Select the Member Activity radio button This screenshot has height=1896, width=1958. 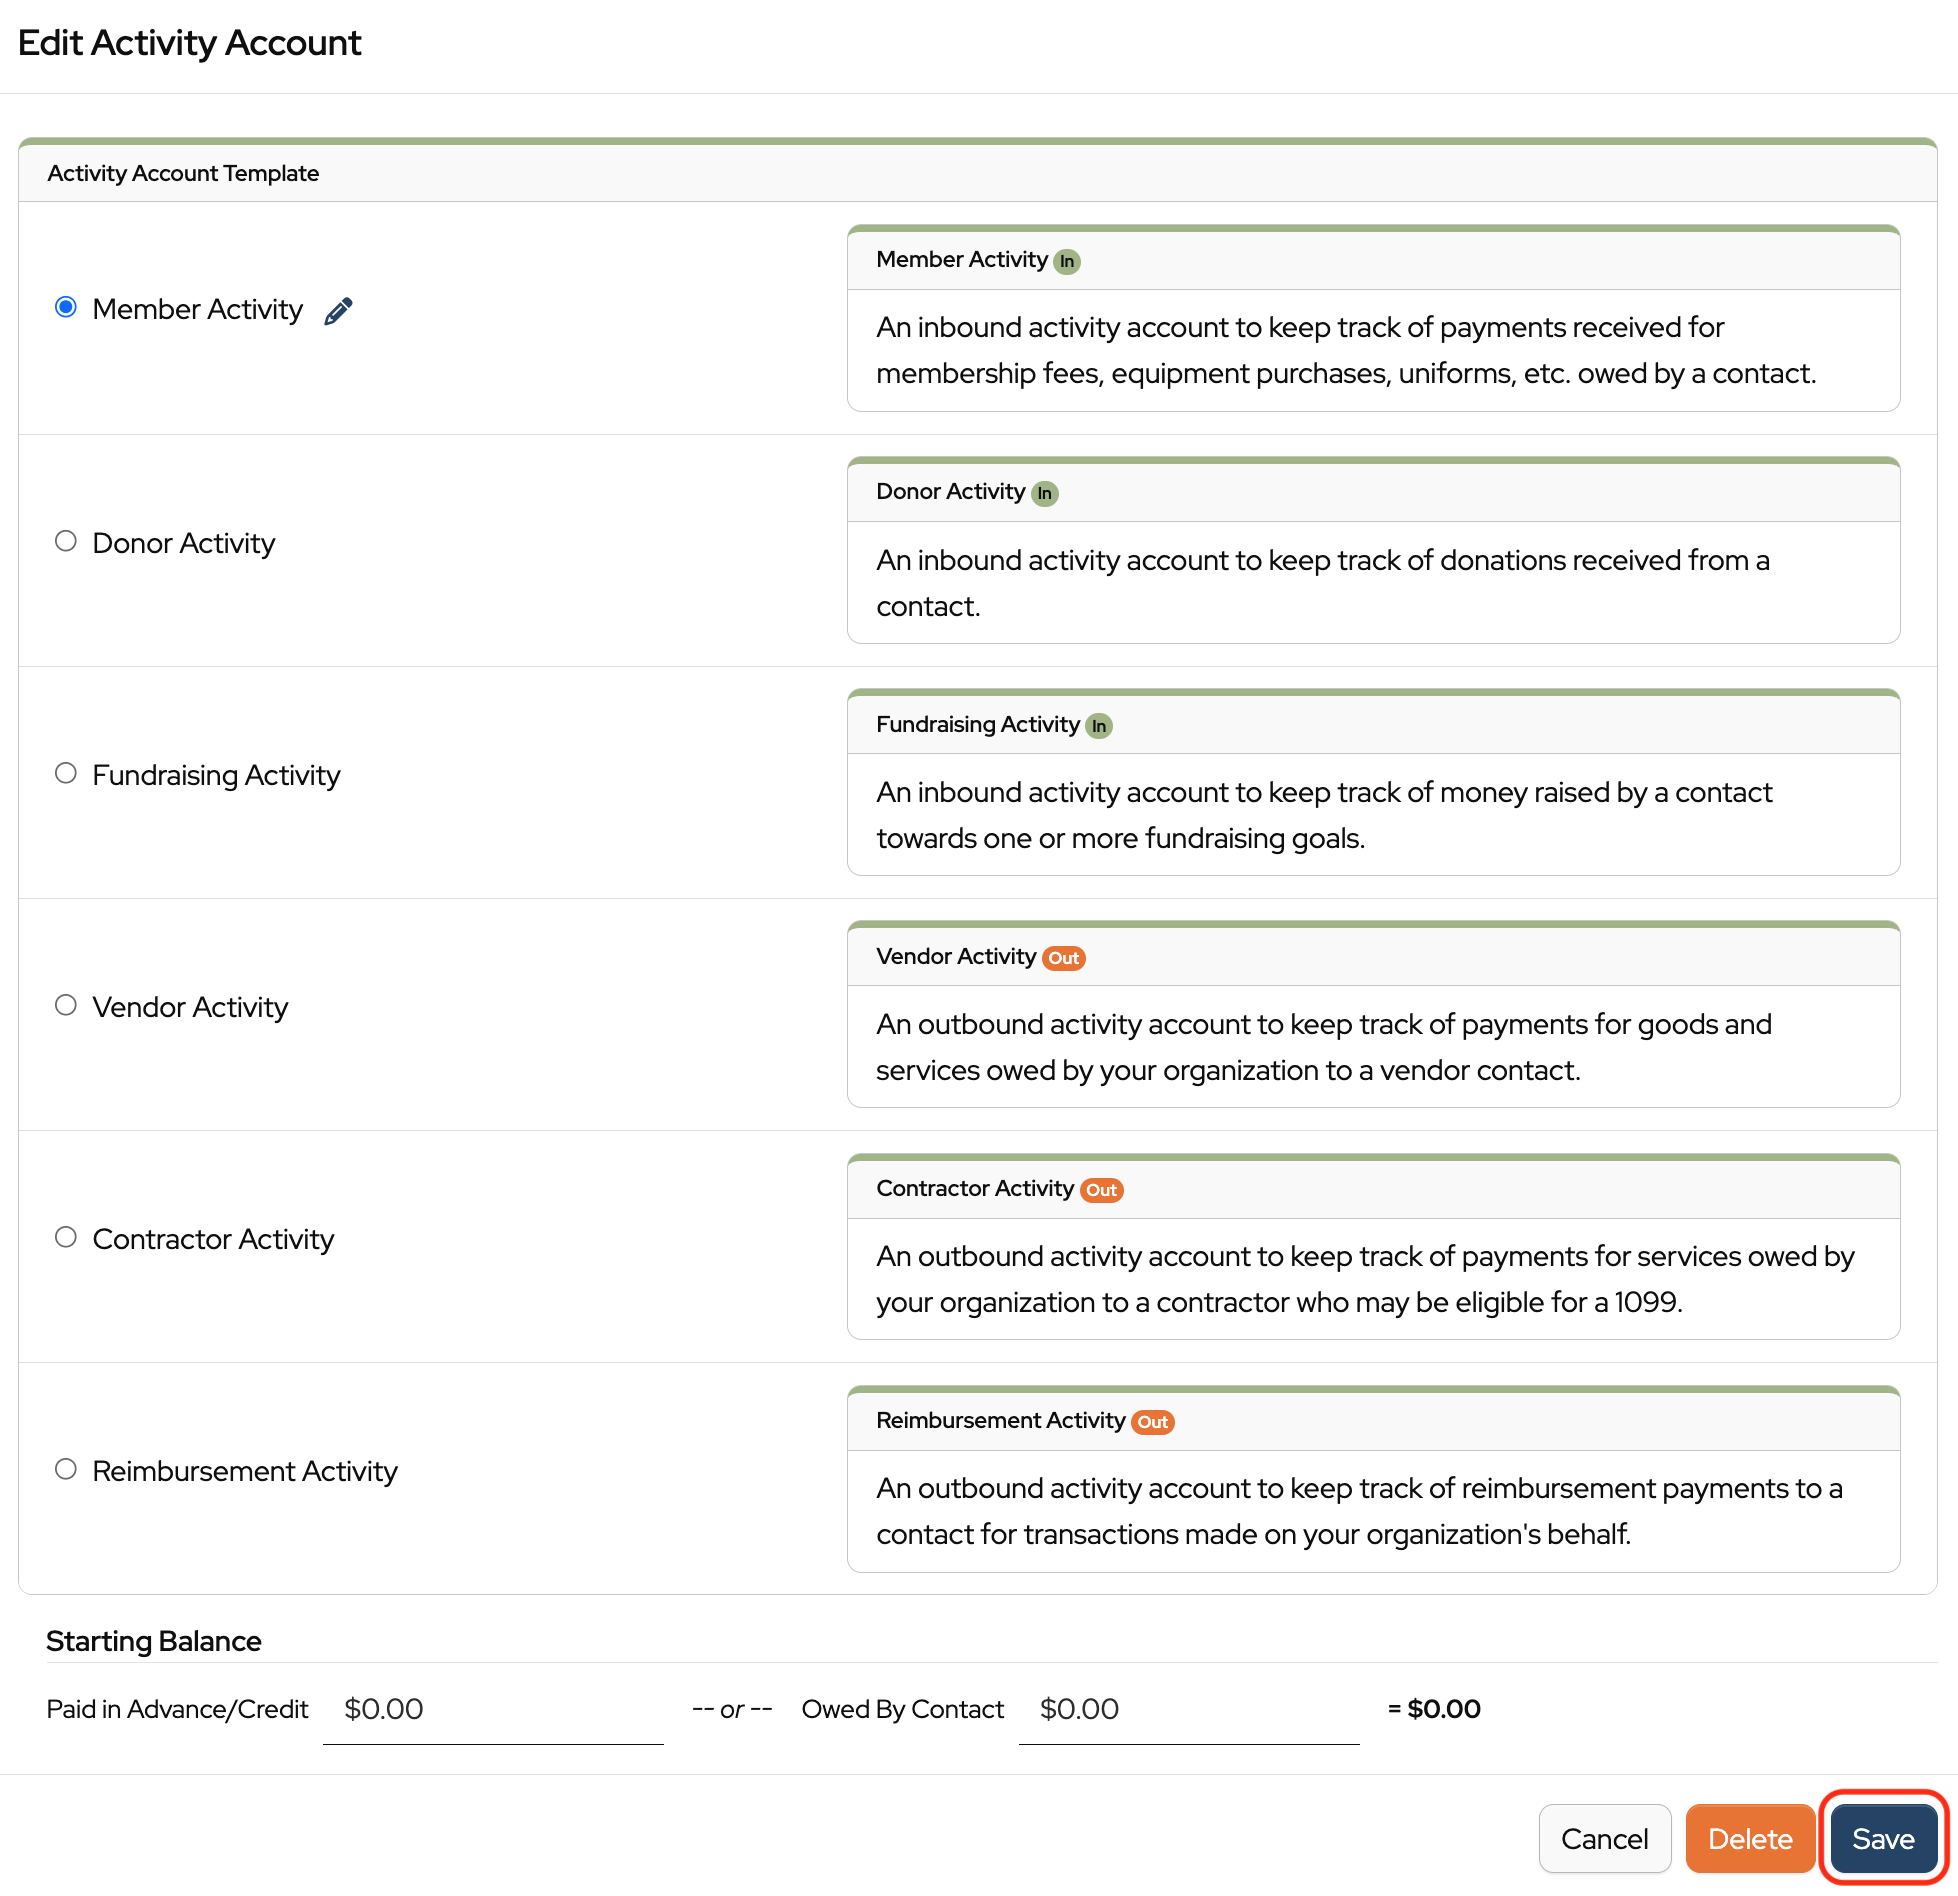pyautogui.click(x=66, y=307)
